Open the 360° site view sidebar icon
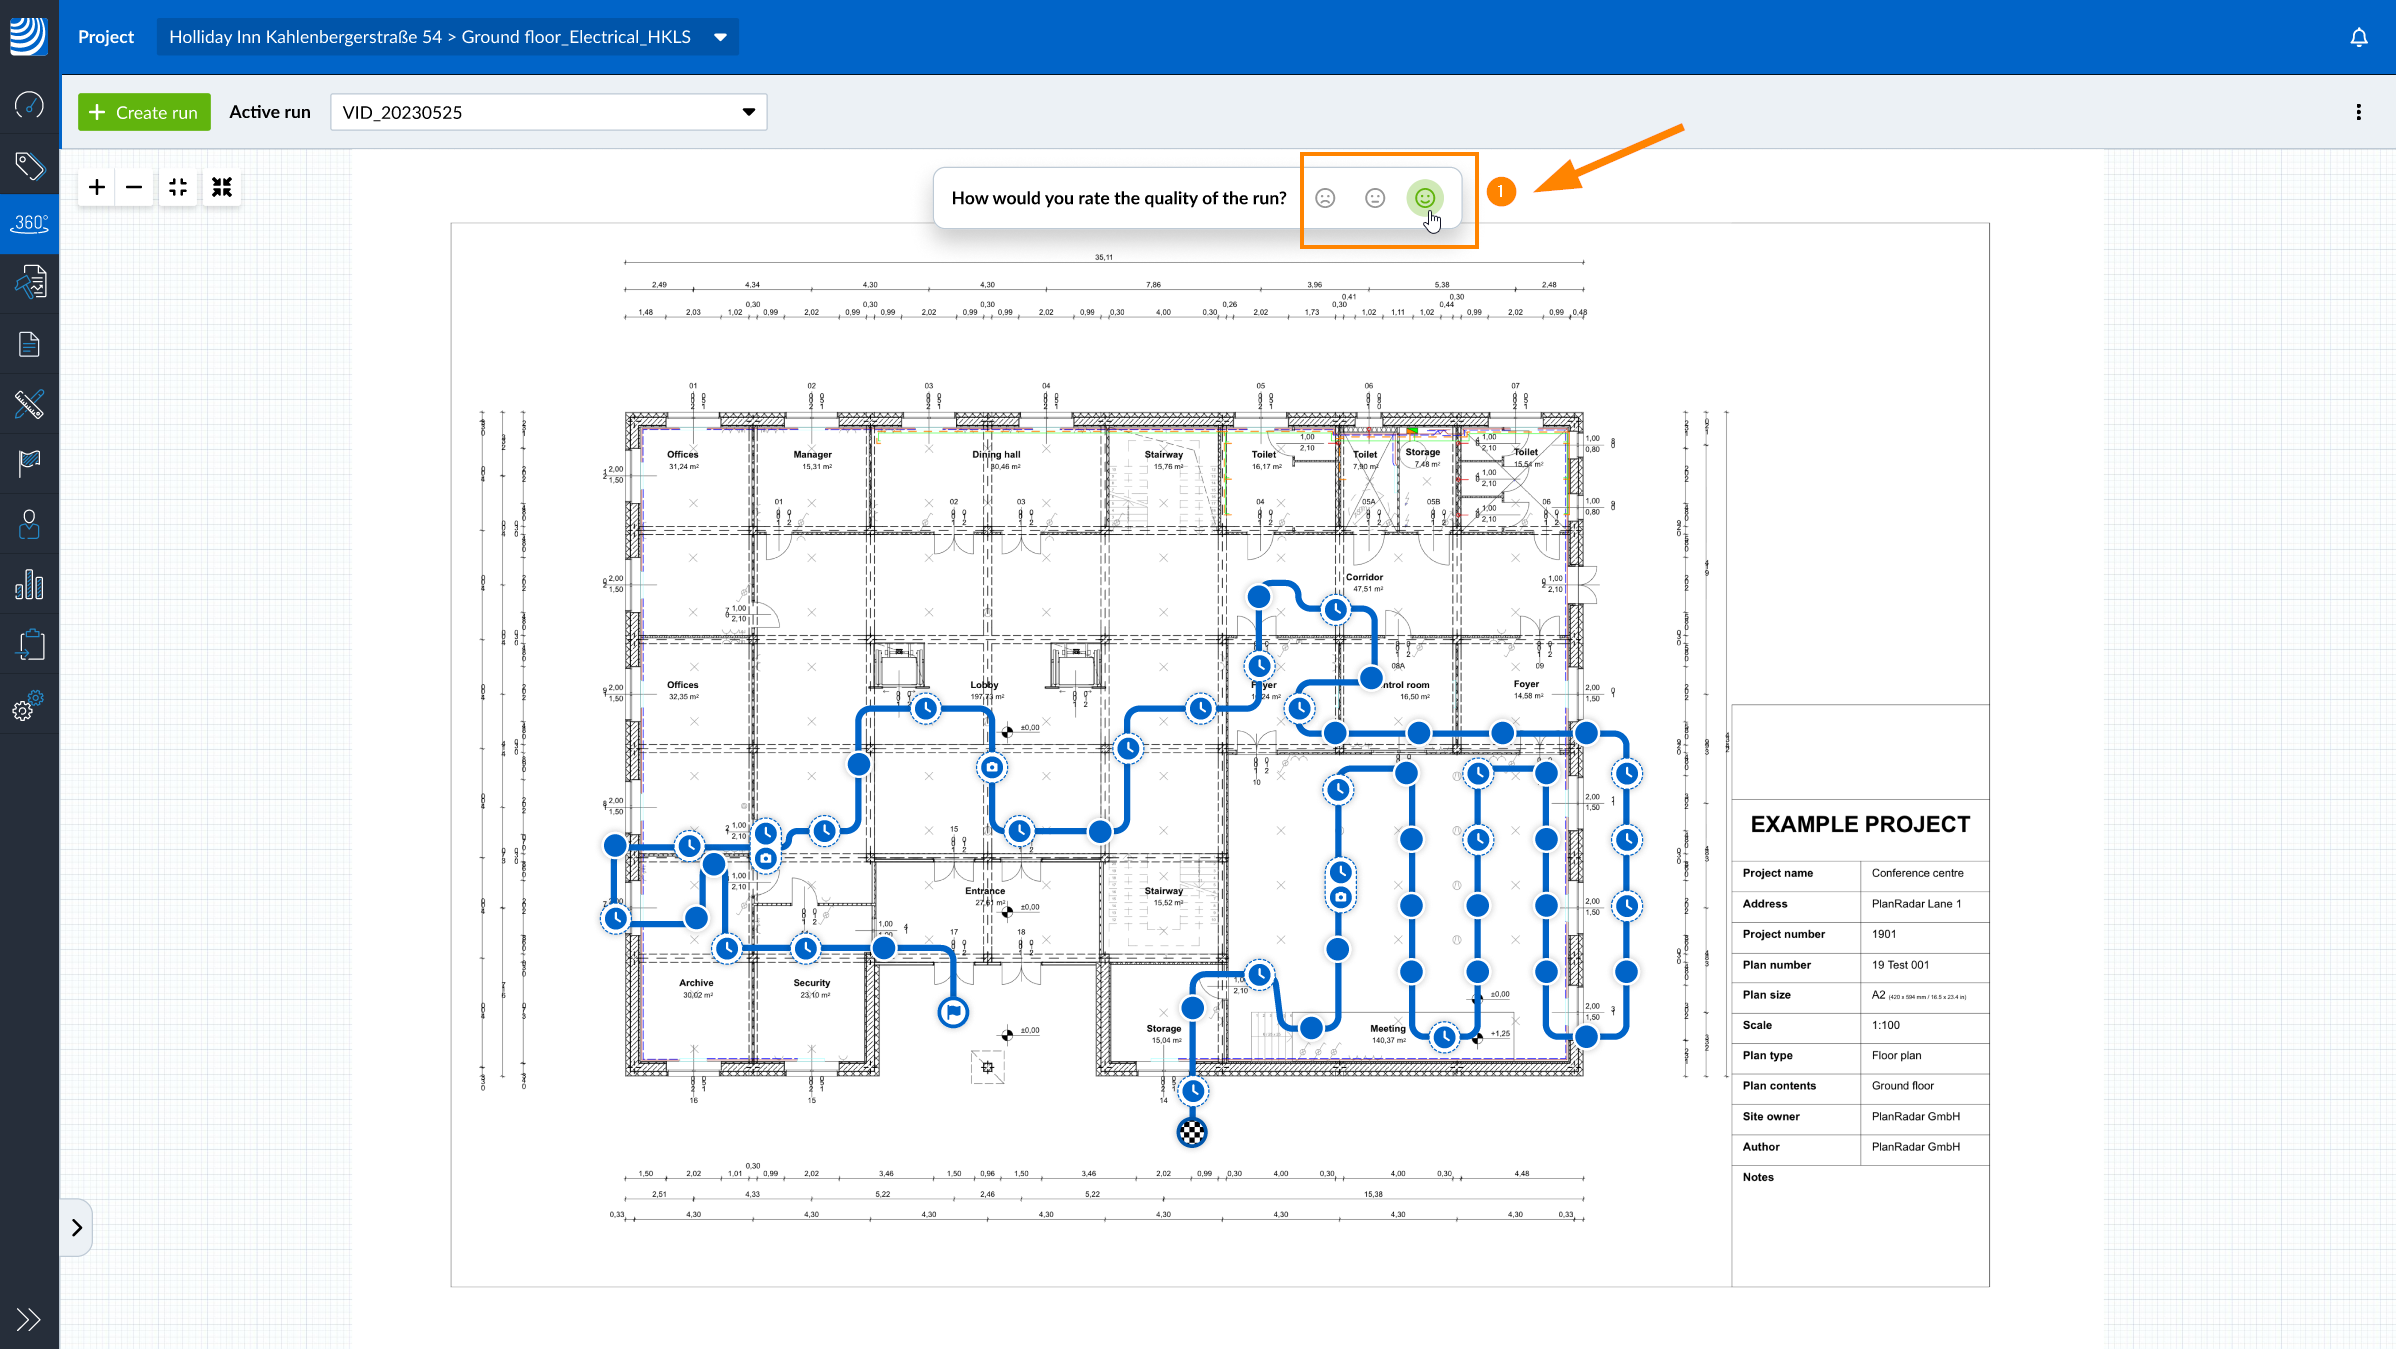2396x1349 pixels. point(29,223)
